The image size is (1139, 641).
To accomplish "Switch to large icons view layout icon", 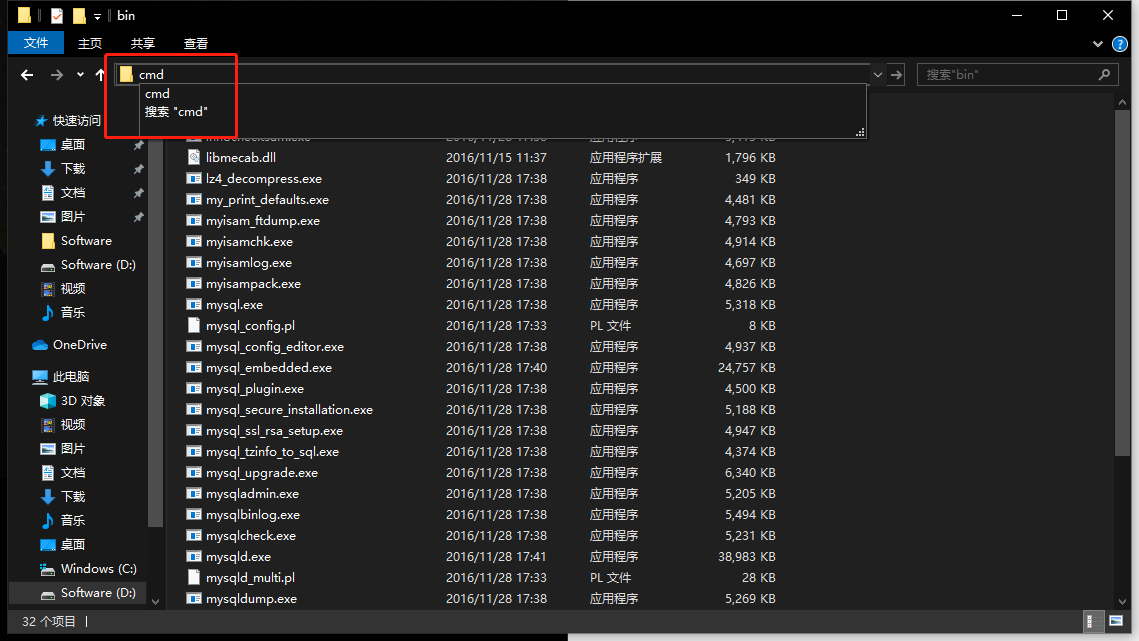I will click(x=1116, y=621).
